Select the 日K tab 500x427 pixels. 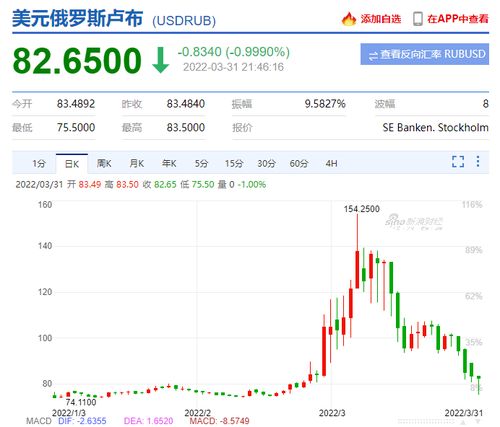tap(72, 164)
